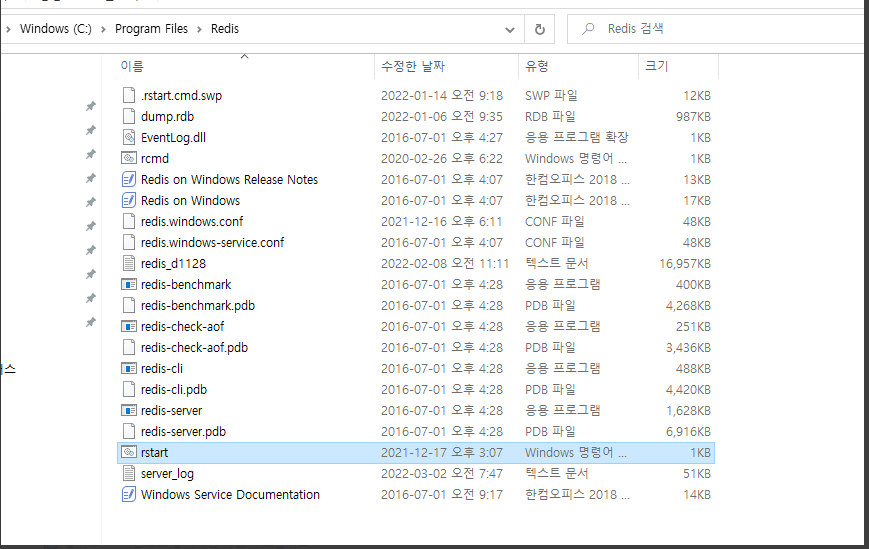Click the EventLog.dll file icon

[x=129, y=137]
